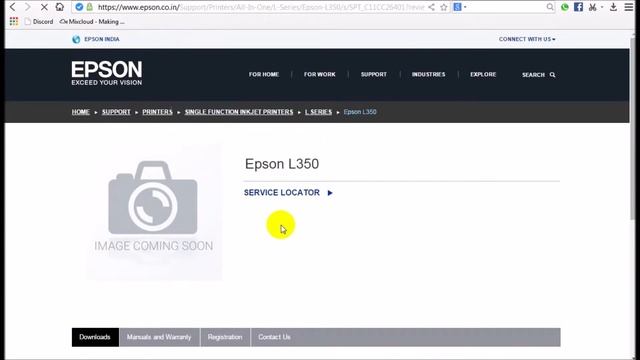Go to Single Function Inkjet Printers breadcrumb

point(239,112)
